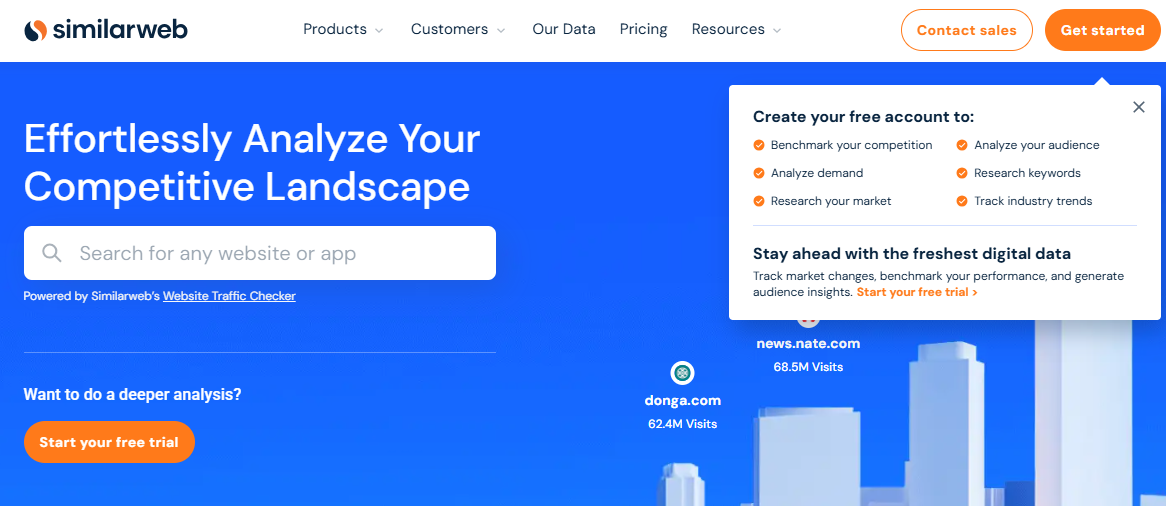1166x506 pixels.
Task: Click the donga.com label
Action: (683, 400)
